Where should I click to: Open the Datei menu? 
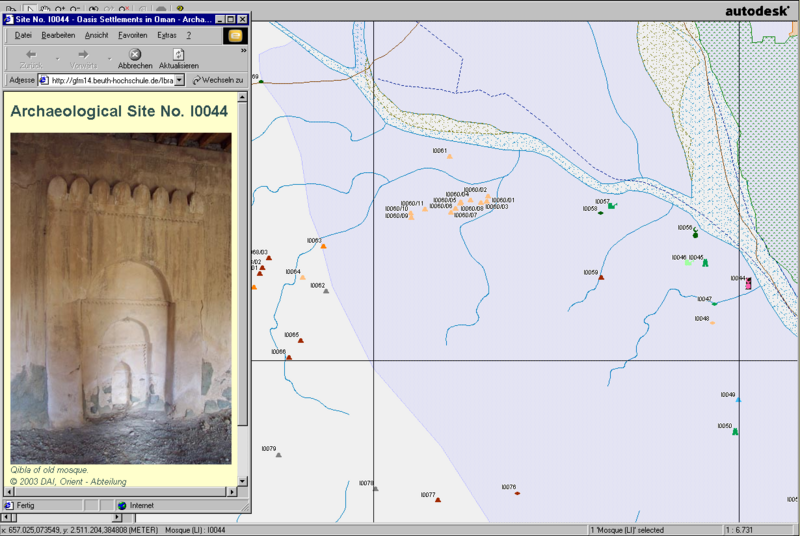point(23,35)
